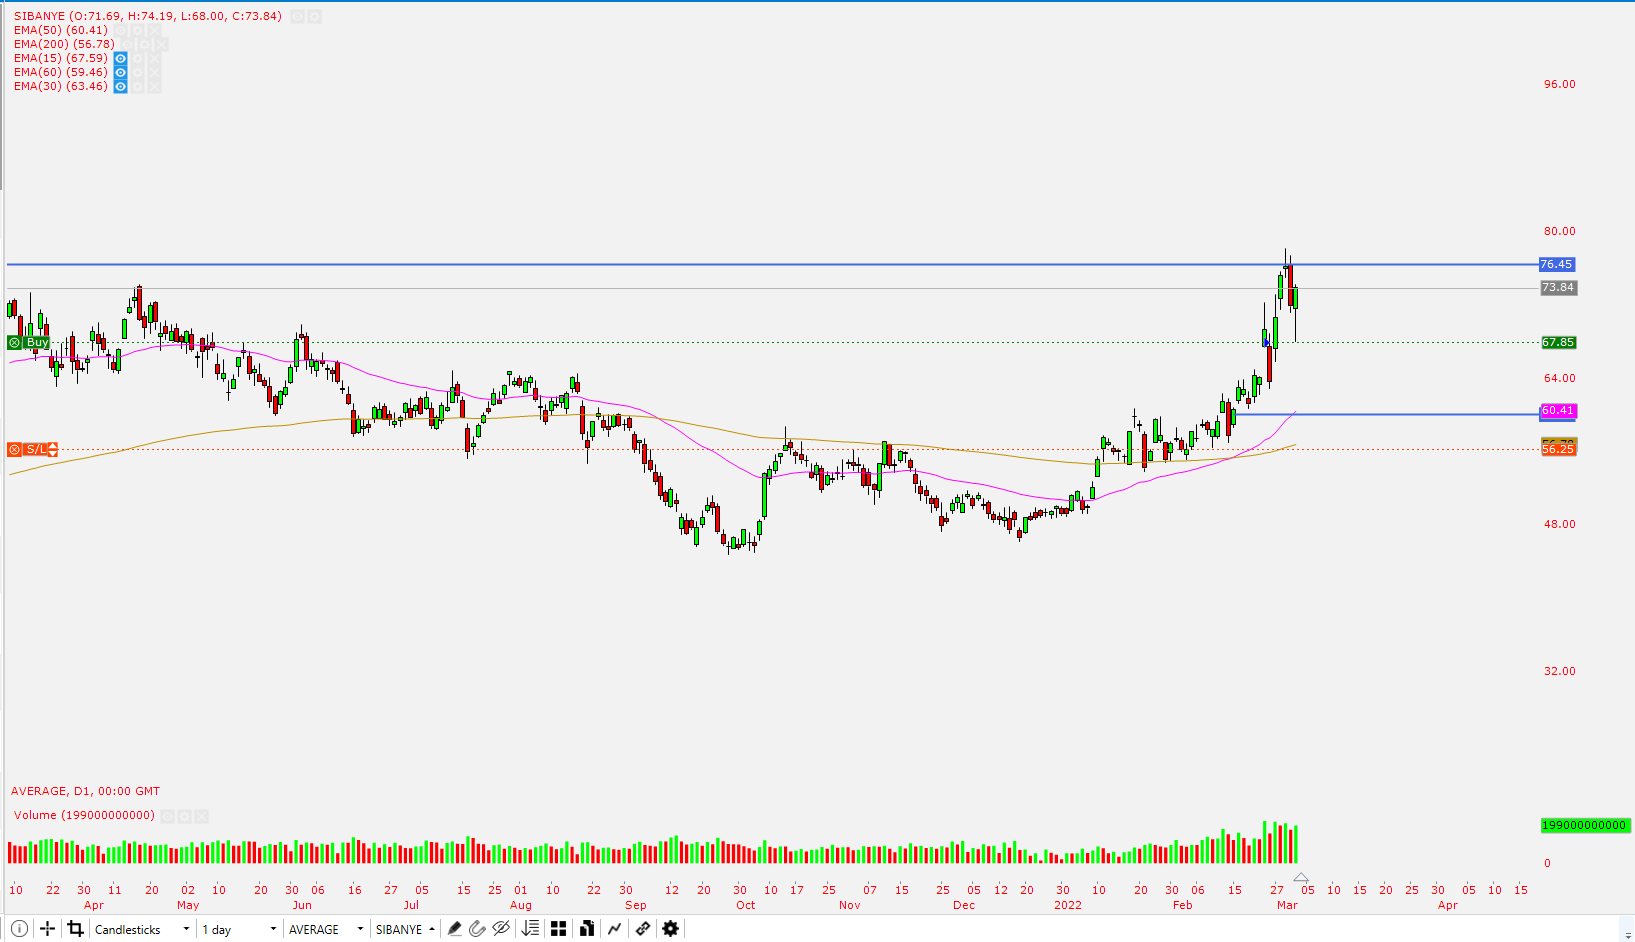Open chart settings gear in toolbar
Image resolution: width=1635 pixels, height=942 pixels.
click(x=671, y=929)
